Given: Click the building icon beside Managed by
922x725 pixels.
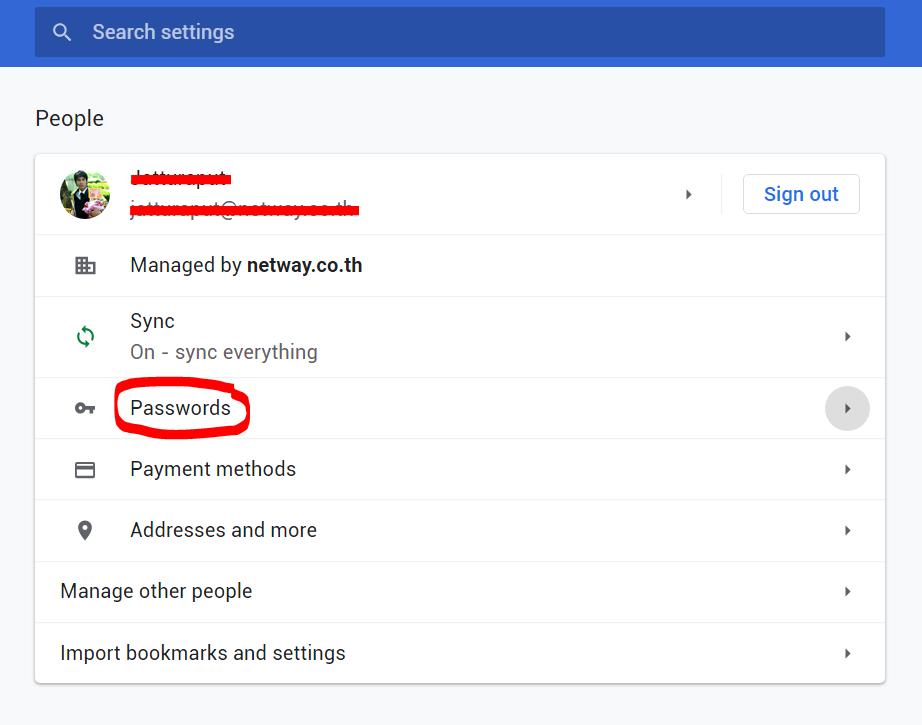Looking at the screenshot, I should click(85, 266).
